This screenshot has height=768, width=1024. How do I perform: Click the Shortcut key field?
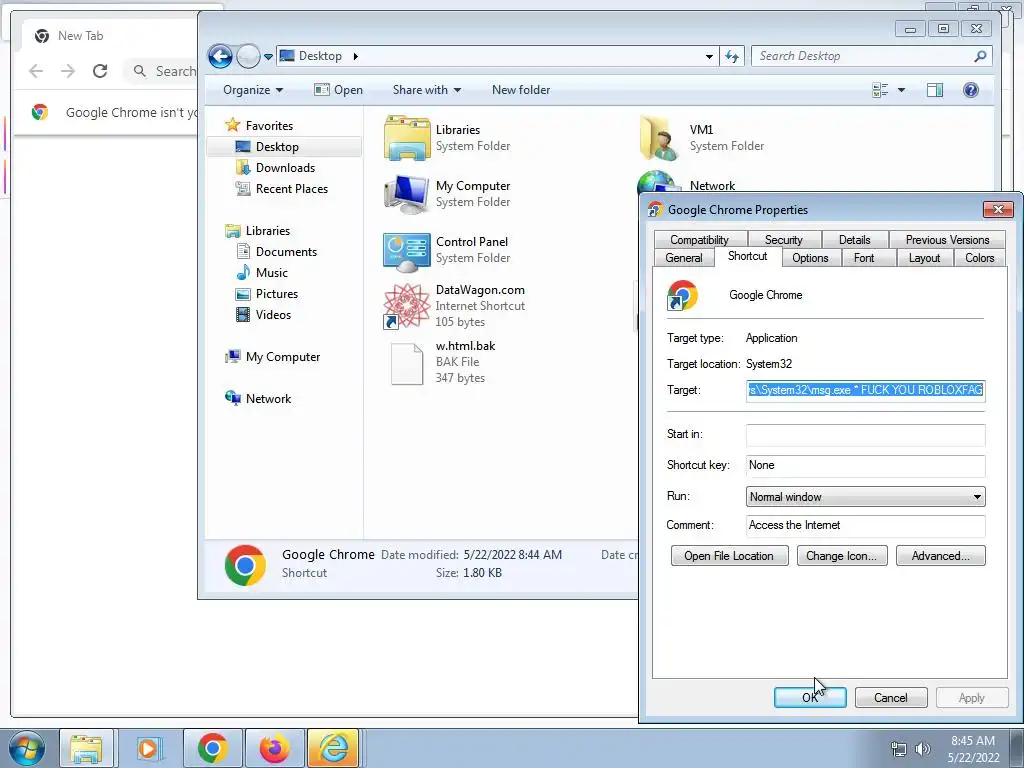pyautogui.click(x=865, y=466)
